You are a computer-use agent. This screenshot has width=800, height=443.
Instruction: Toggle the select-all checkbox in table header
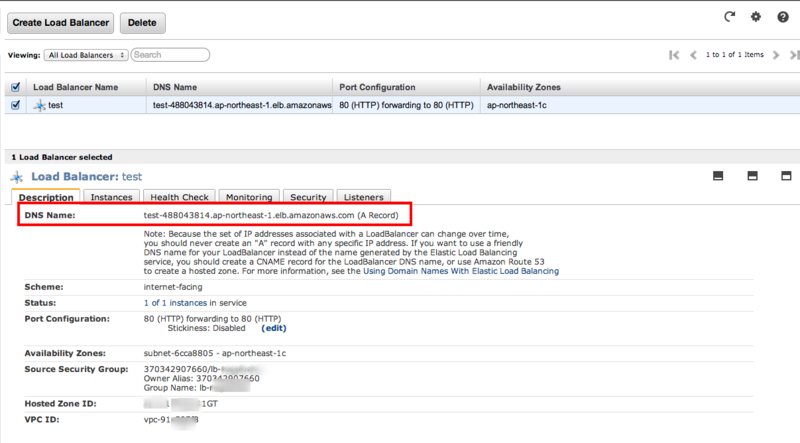point(15,87)
